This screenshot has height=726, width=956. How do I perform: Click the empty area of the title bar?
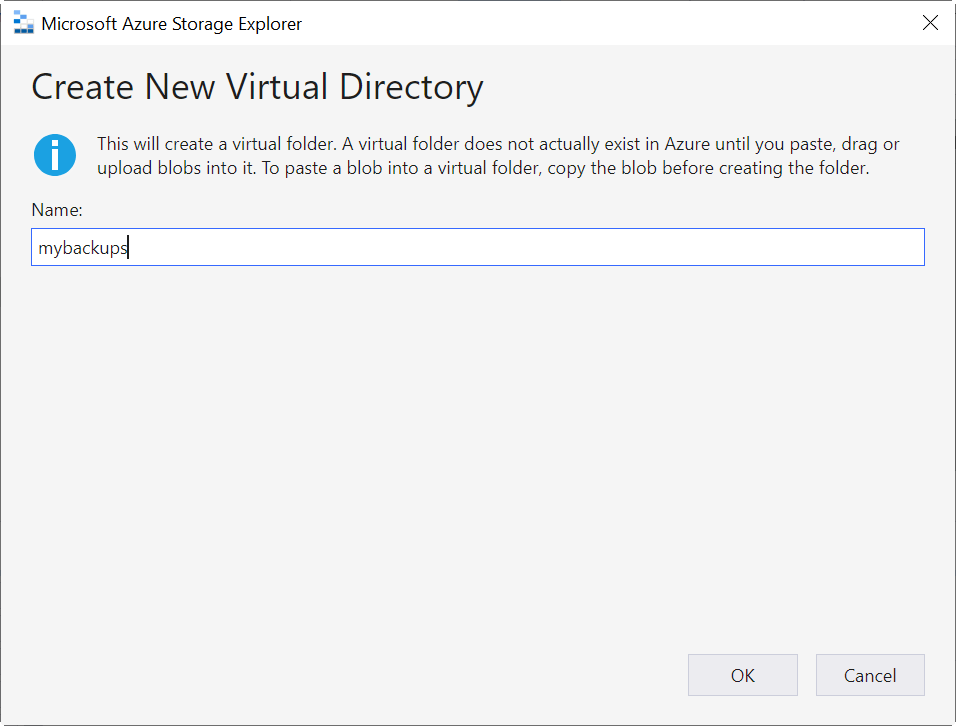600,23
